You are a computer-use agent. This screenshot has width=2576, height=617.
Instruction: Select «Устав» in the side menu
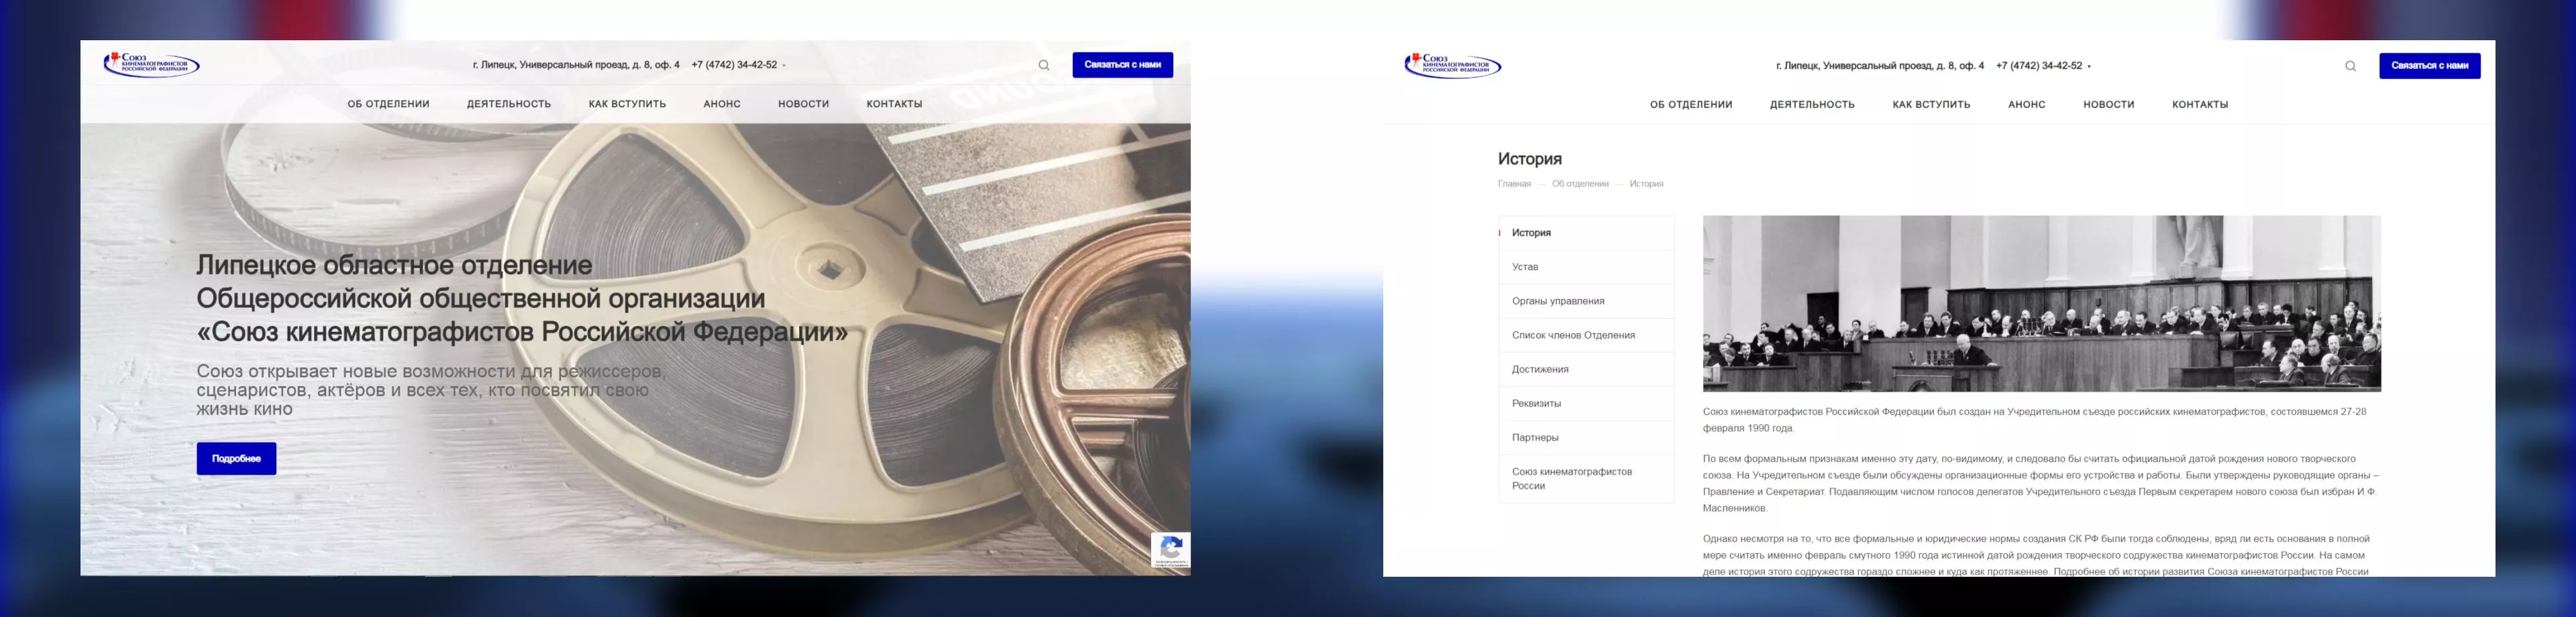pyautogui.click(x=1586, y=267)
